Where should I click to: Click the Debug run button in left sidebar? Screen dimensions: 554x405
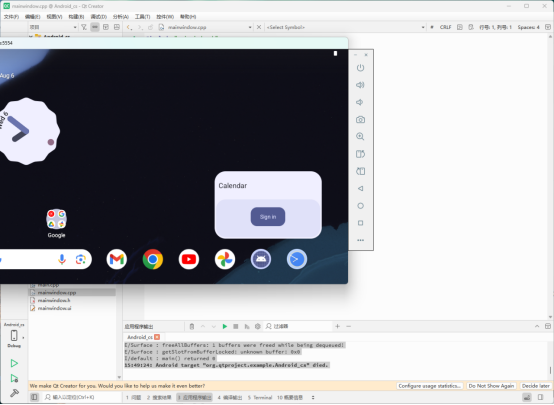(14, 378)
